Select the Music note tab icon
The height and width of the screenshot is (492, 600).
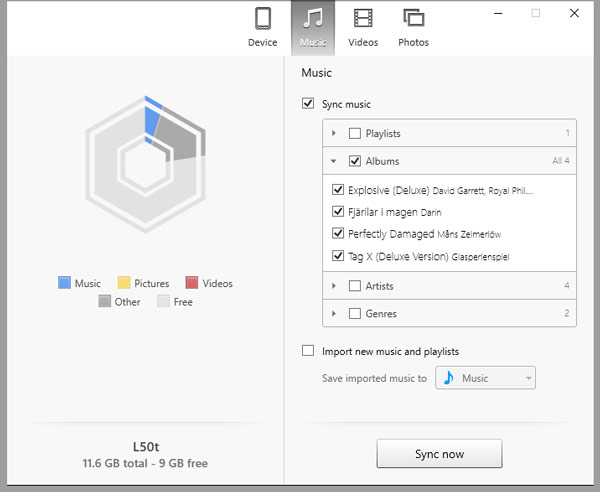coord(313,19)
